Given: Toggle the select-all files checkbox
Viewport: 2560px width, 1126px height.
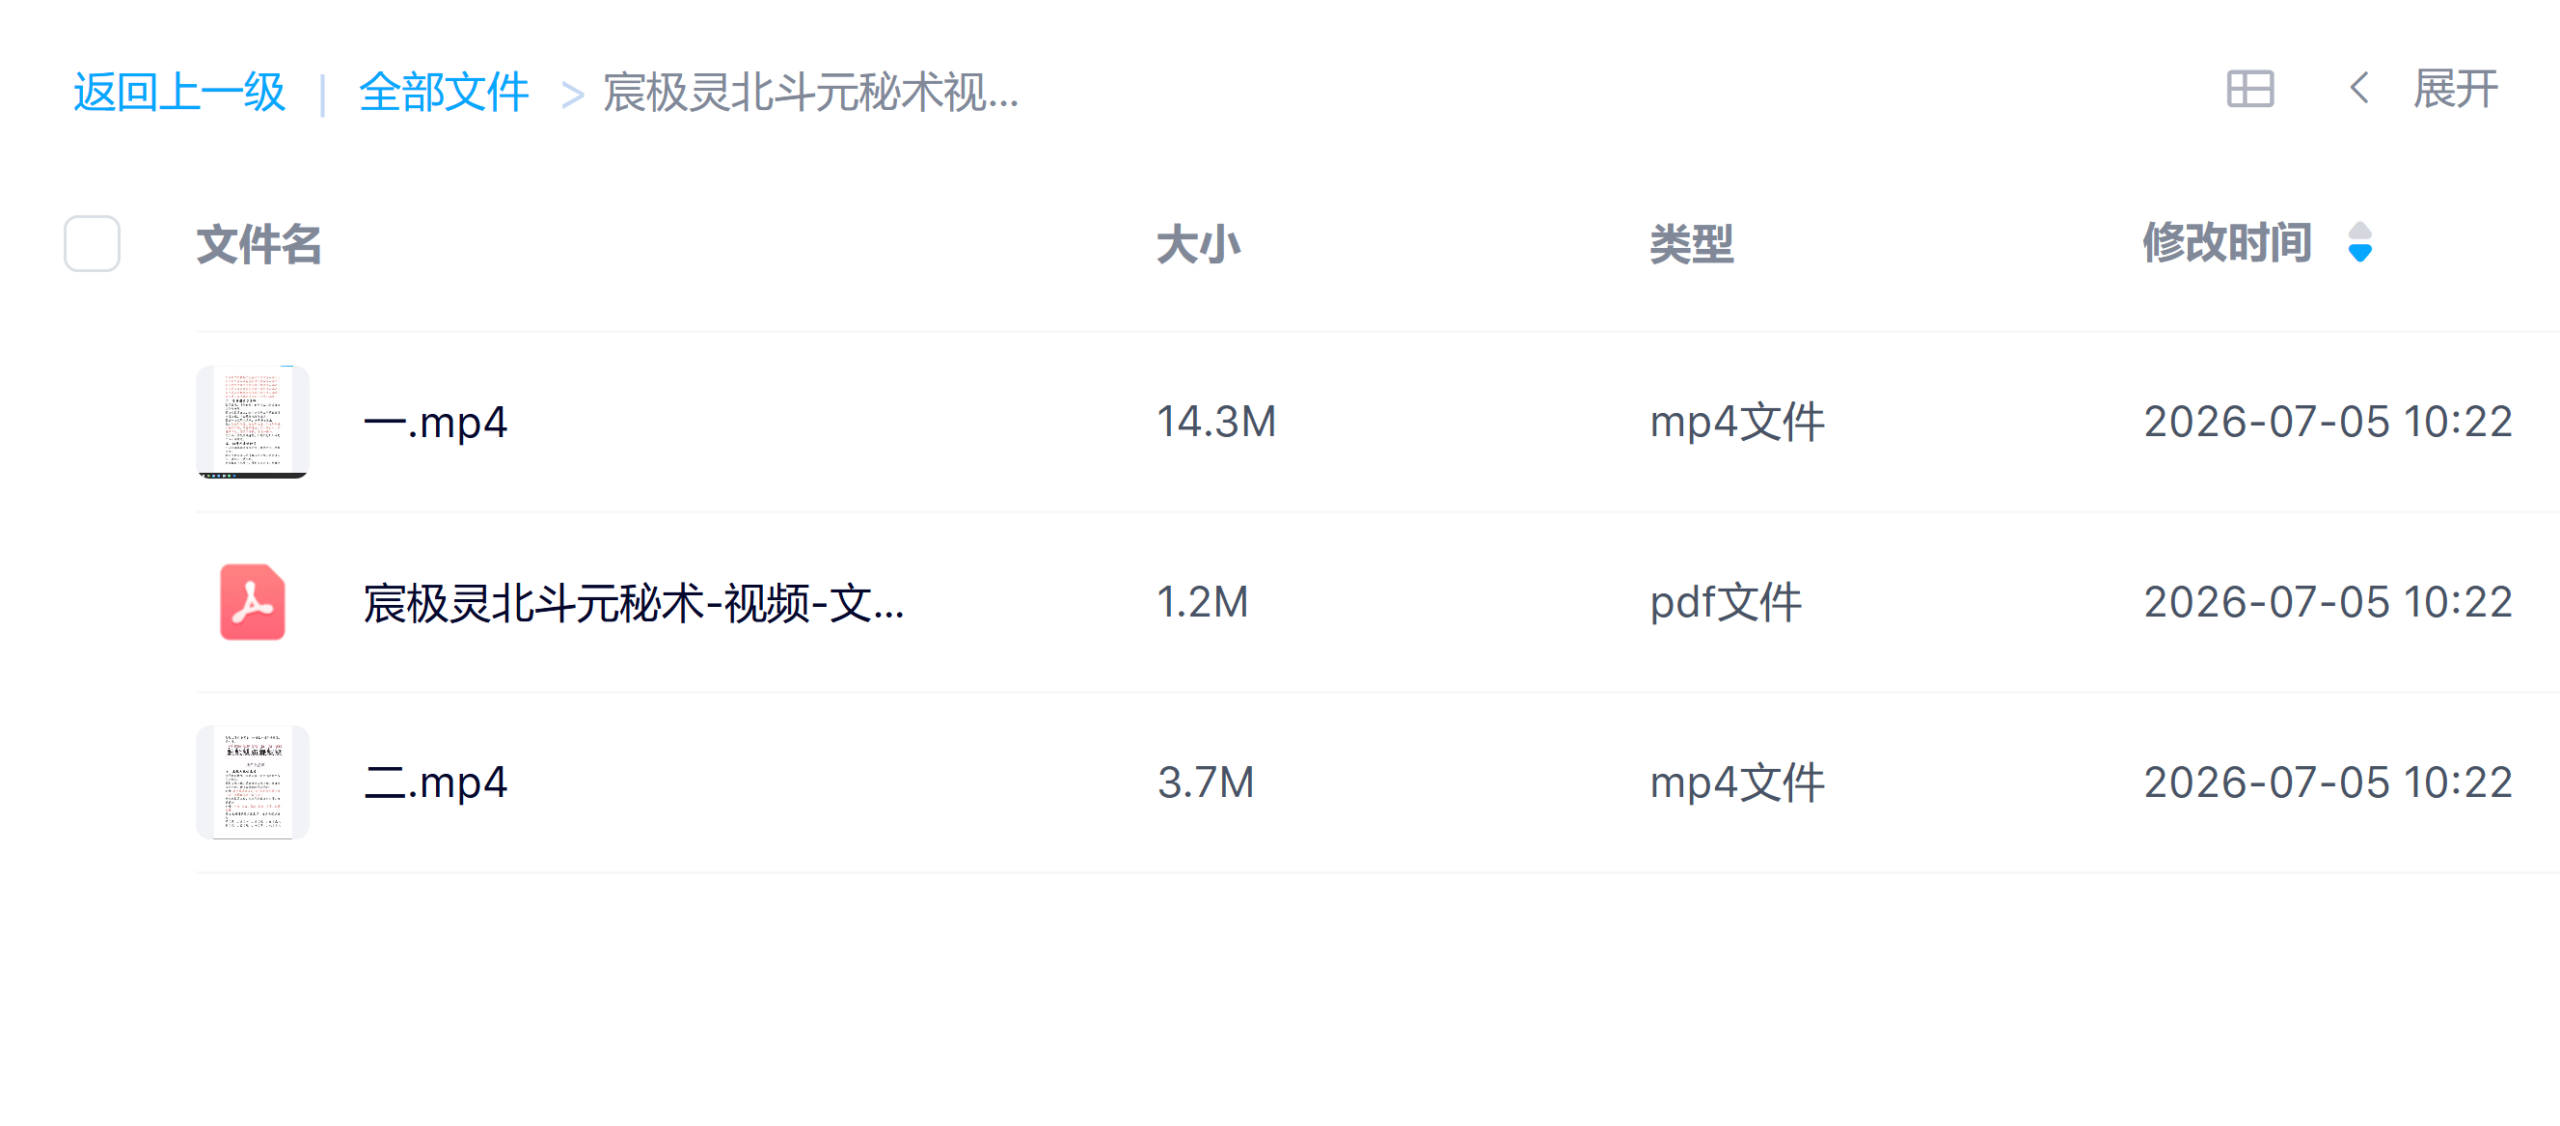Looking at the screenshot, I should click(x=92, y=244).
